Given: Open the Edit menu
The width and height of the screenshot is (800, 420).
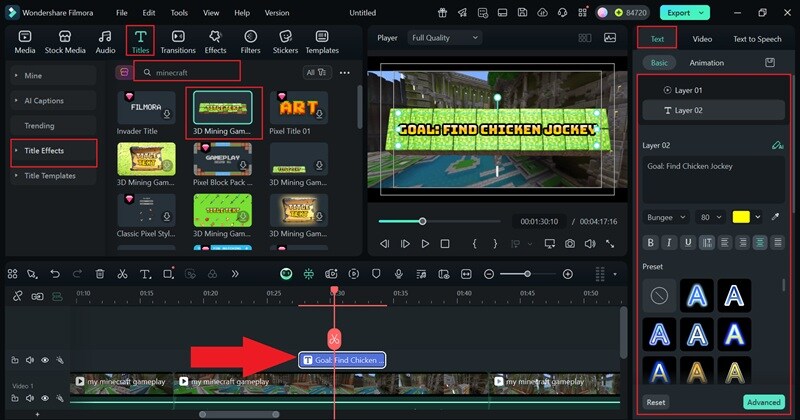Looking at the screenshot, I should pos(149,13).
